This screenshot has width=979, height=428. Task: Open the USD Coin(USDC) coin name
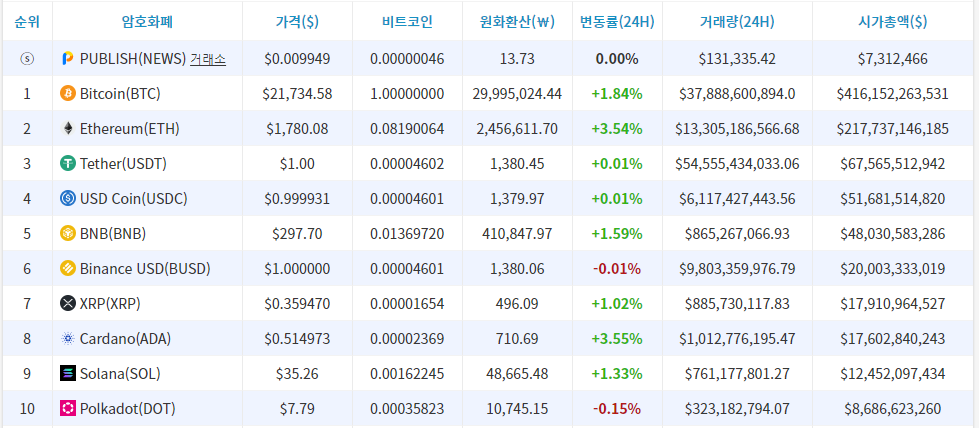[134, 199]
